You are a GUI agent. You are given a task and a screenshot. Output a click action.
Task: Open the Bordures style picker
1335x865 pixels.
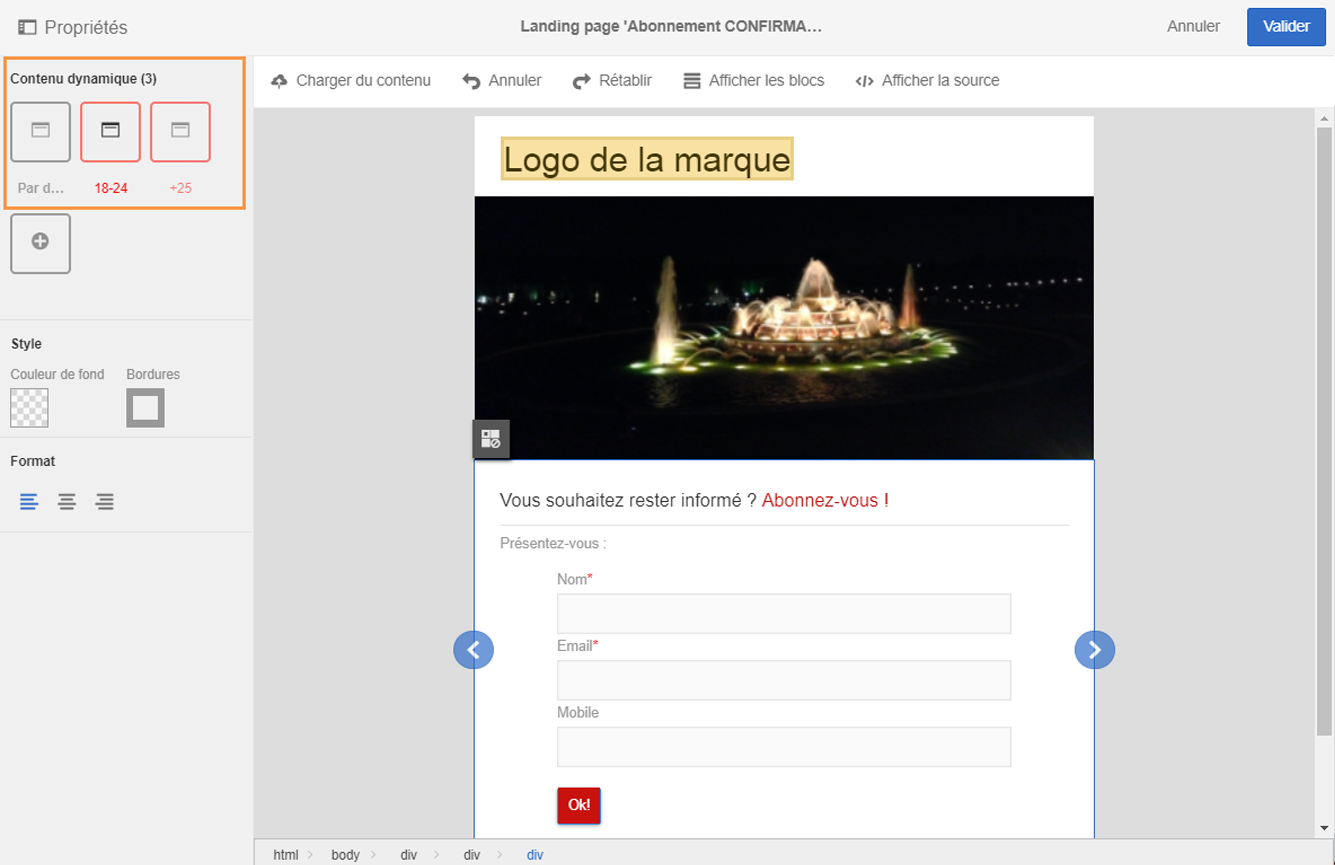(145, 408)
